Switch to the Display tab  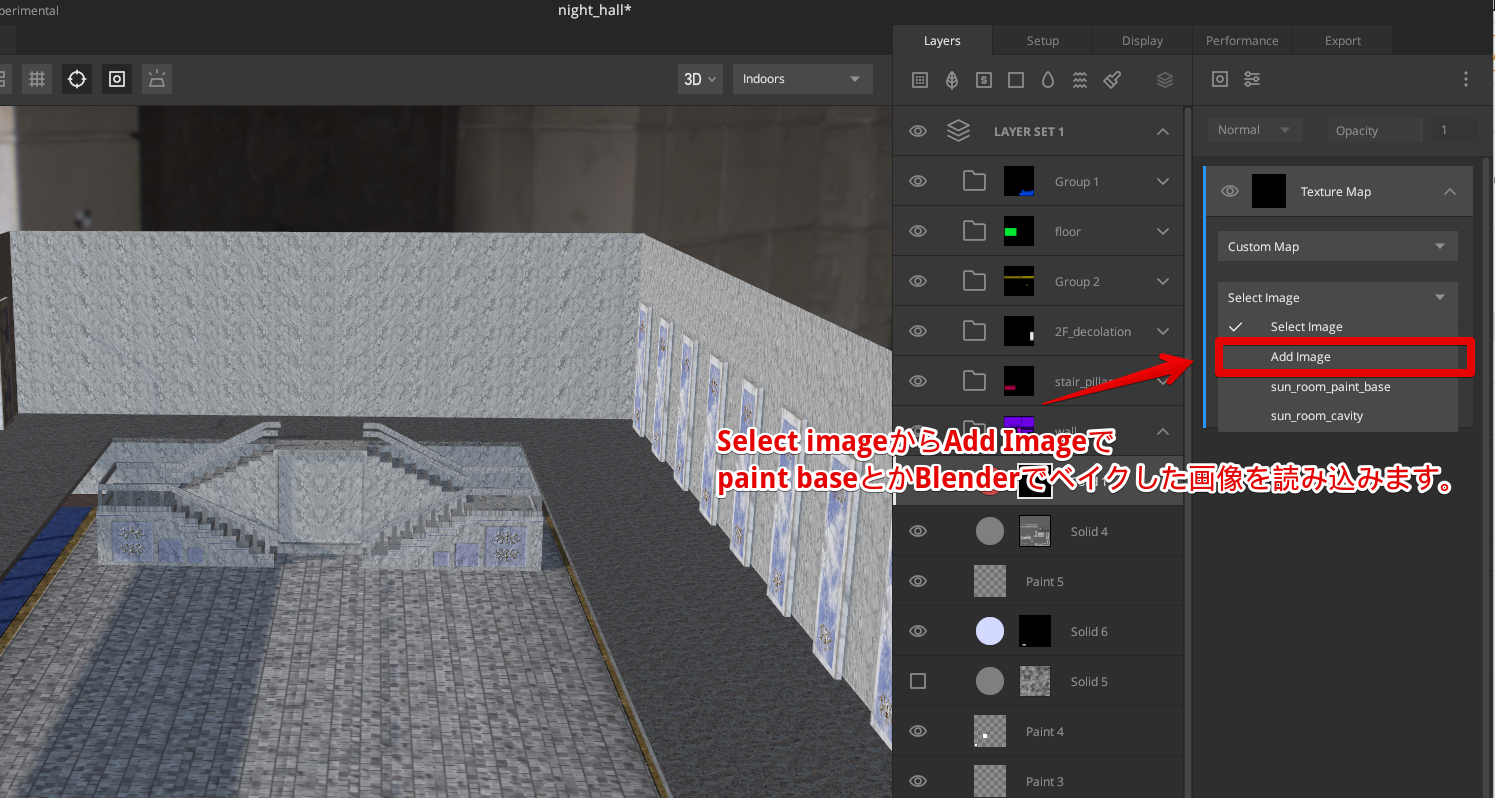(1142, 40)
